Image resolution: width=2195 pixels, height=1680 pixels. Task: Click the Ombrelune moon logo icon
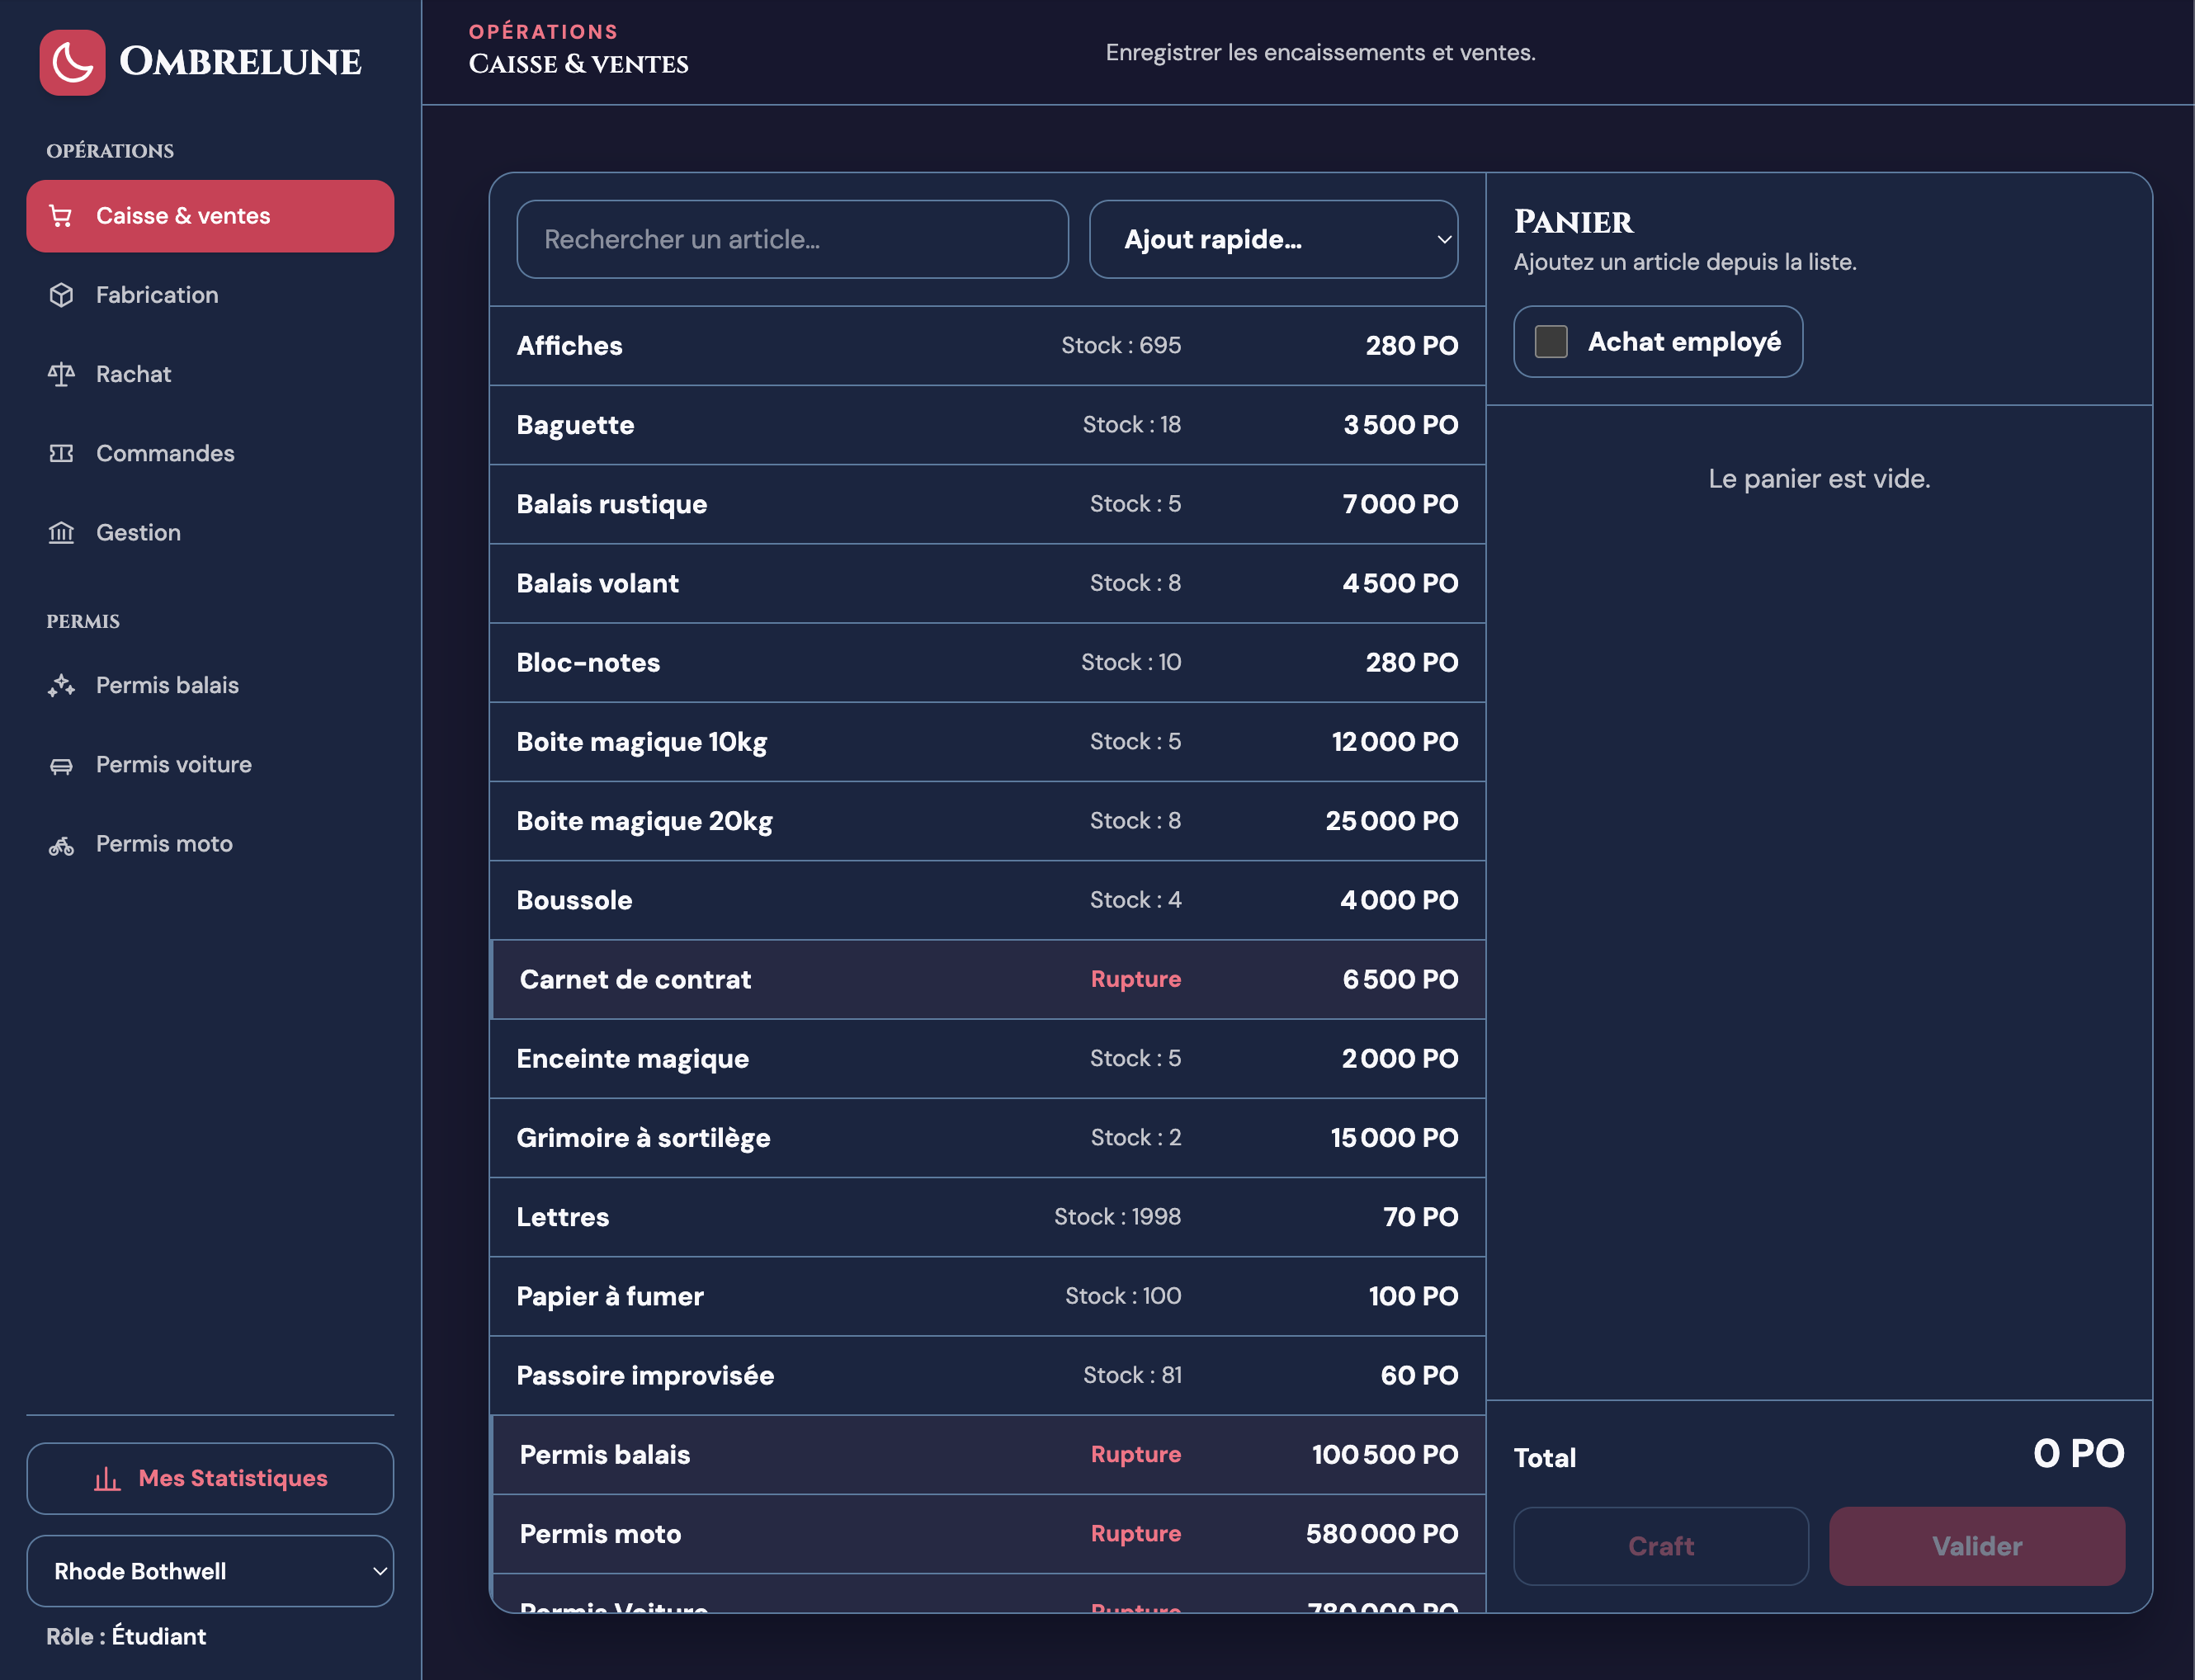tap(72, 62)
